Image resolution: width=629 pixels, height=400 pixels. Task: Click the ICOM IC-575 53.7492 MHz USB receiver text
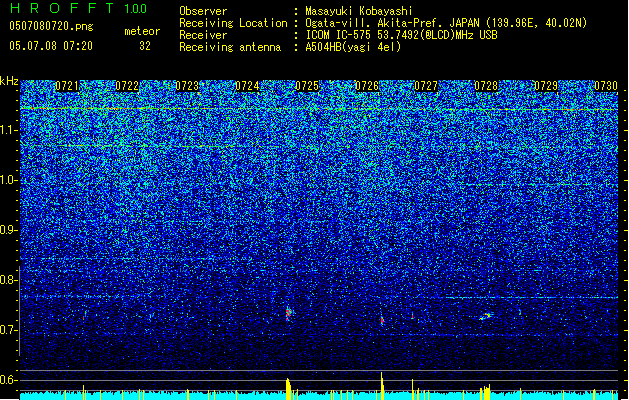coord(401,35)
